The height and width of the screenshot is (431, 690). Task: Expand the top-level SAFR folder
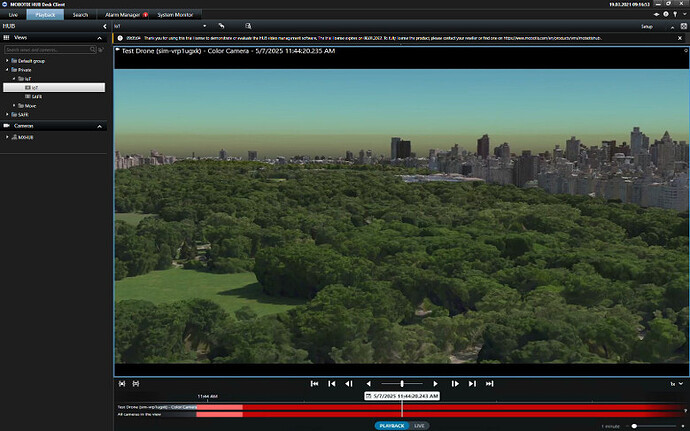[x=7, y=114]
